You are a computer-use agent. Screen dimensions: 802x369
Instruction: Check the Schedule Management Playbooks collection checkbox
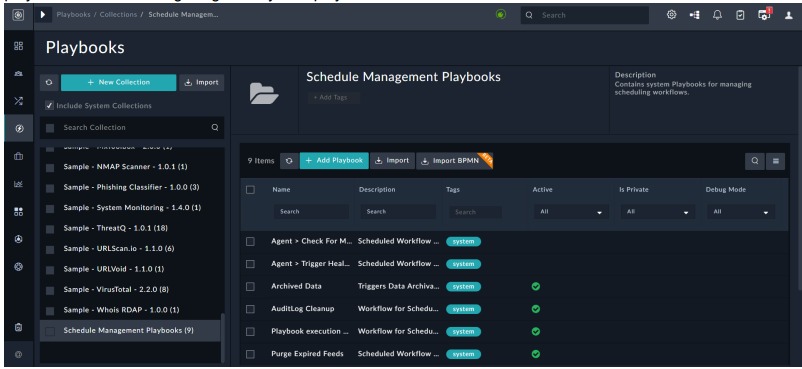pyautogui.click(x=50, y=331)
